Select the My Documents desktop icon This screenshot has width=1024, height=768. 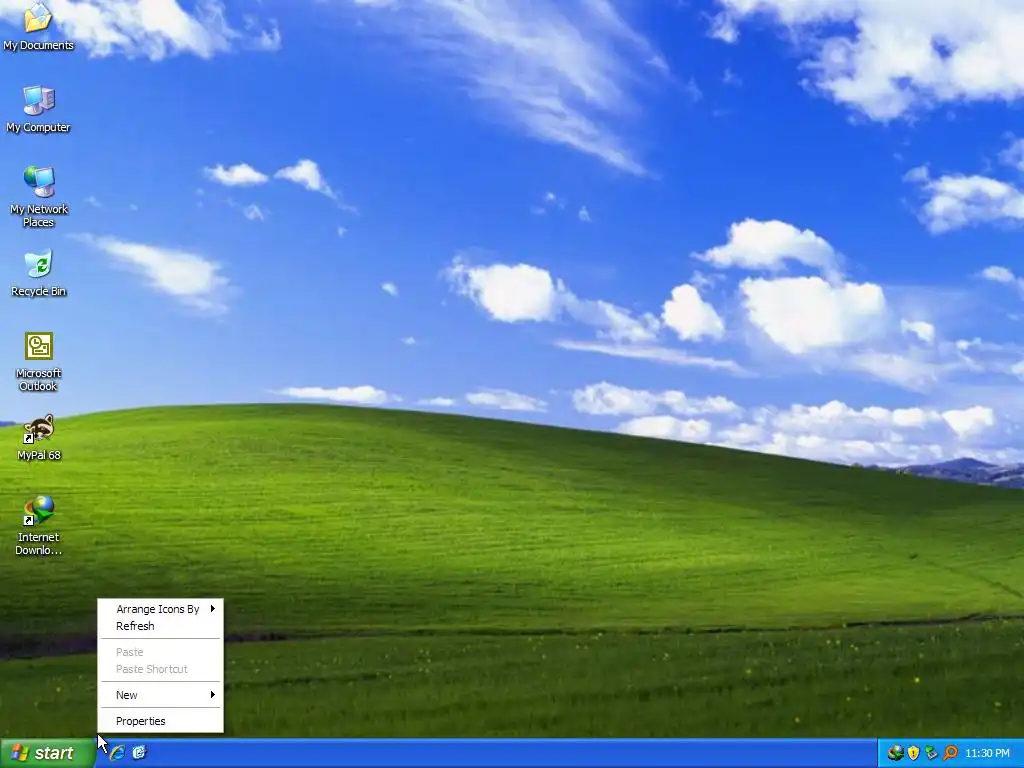click(39, 26)
